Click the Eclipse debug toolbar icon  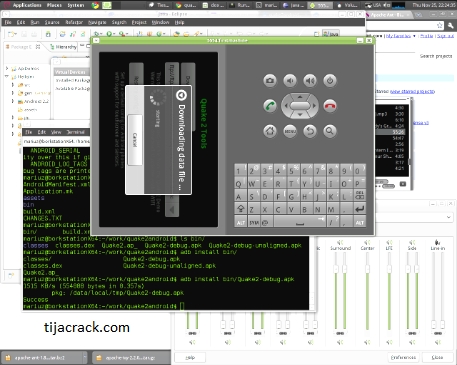96,34
